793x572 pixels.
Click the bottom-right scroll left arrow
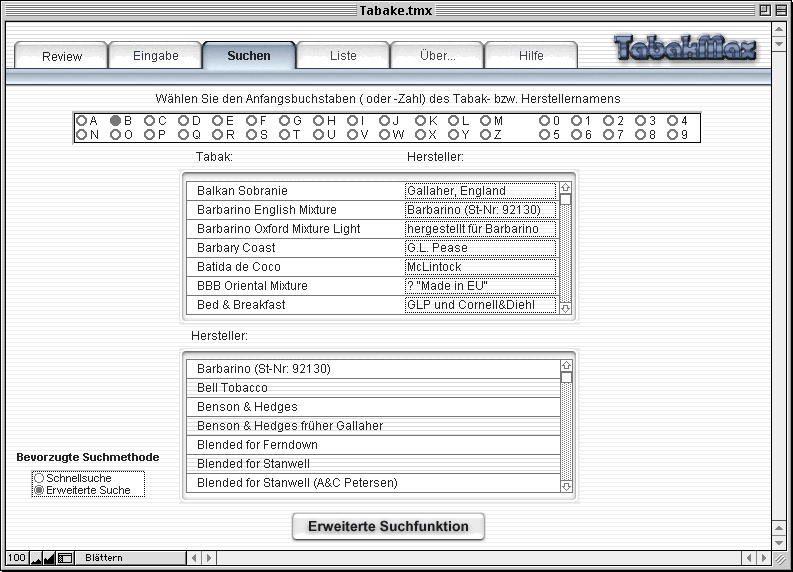(x=749, y=558)
